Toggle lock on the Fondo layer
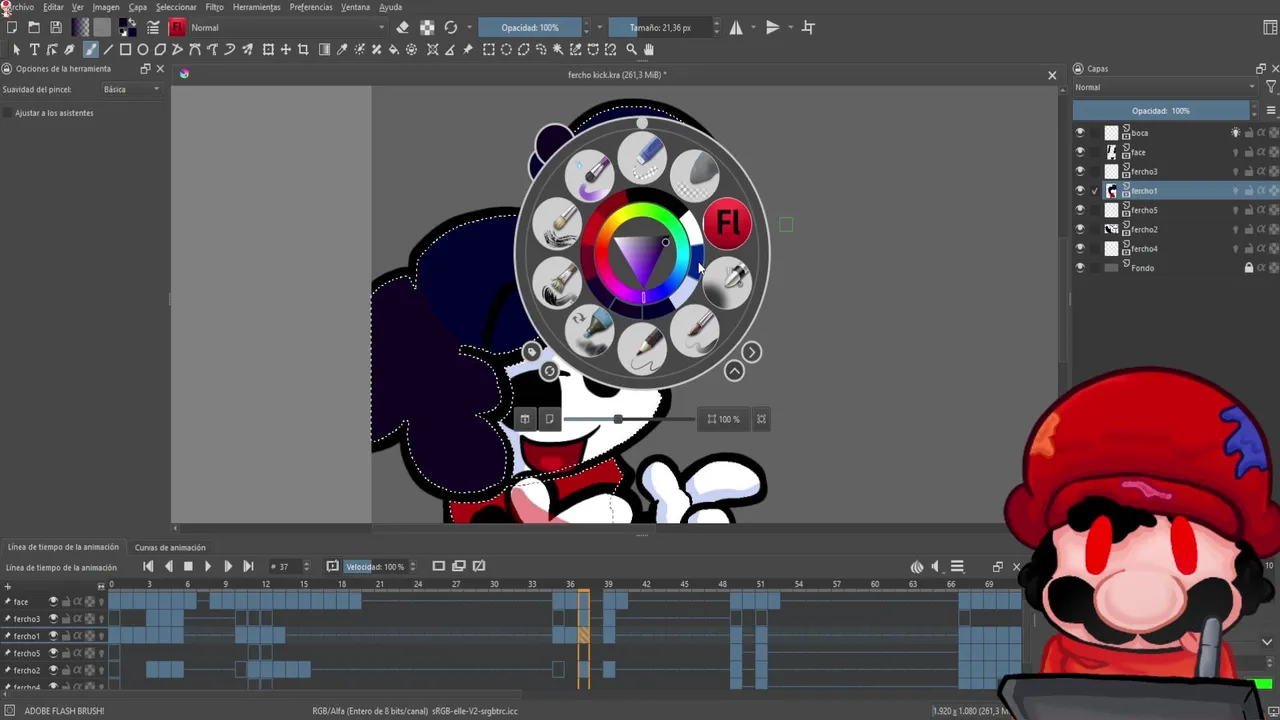The height and width of the screenshot is (720, 1280). [1248, 268]
